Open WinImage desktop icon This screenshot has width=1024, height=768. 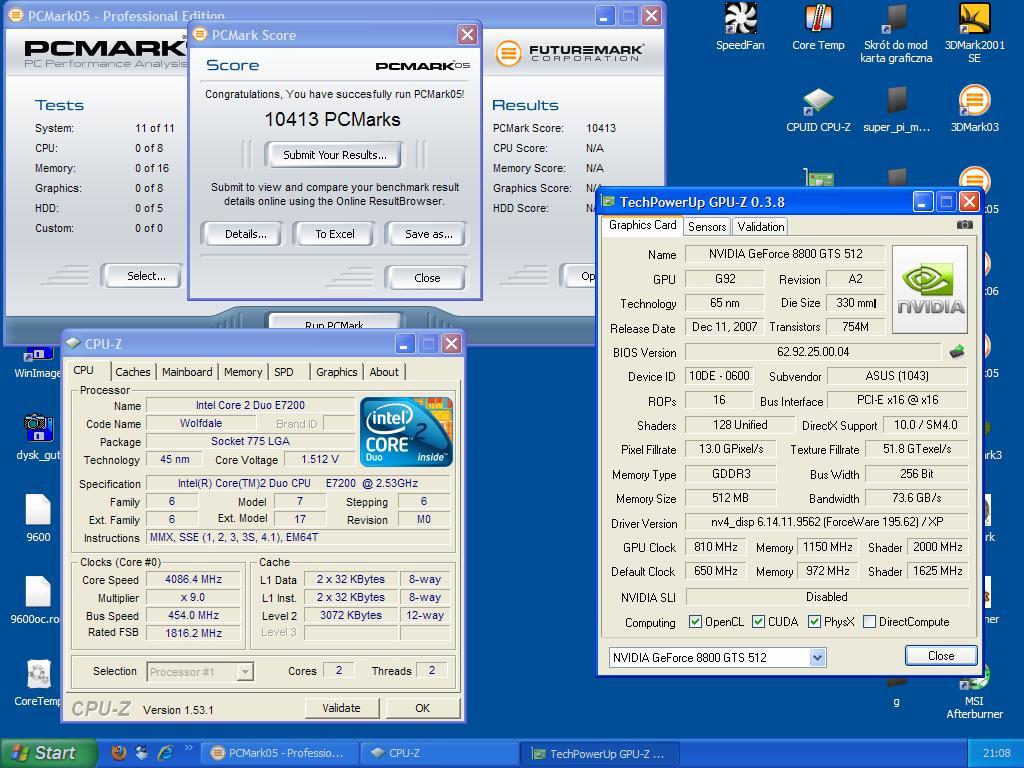(37, 363)
